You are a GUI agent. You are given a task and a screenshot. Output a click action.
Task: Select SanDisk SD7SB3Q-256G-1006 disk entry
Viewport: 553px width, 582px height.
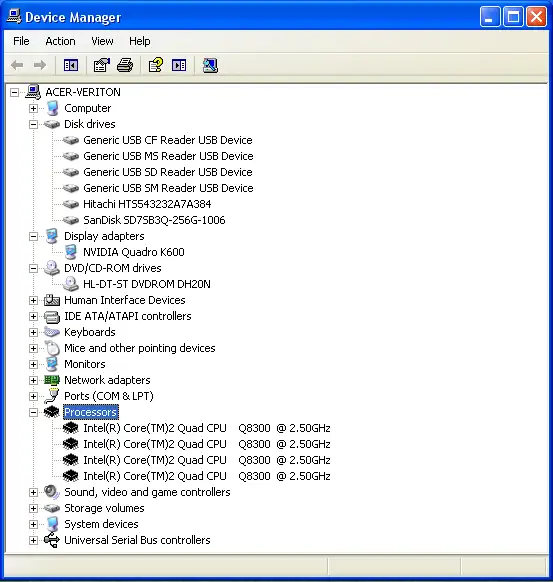(154, 220)
